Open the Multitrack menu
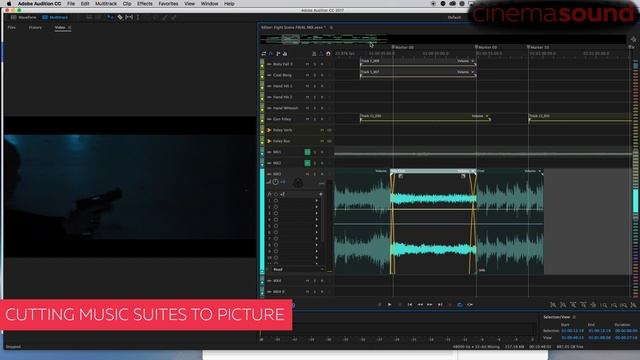This screenshot has height=360, width=640. pos(106,4)
